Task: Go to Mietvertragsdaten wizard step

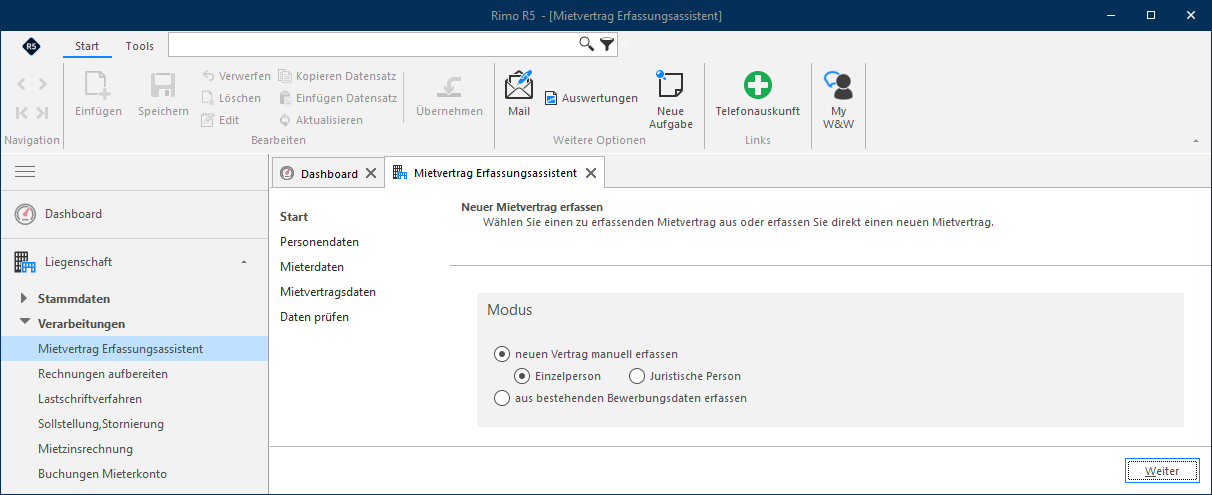Action: click(x=328, y=292)
